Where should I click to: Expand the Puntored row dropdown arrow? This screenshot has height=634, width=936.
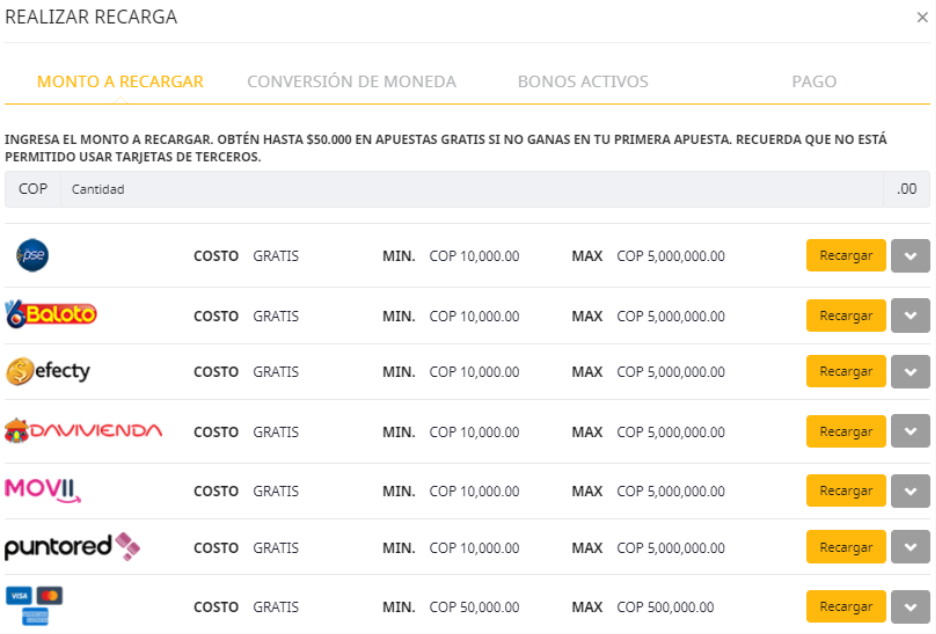(910, 547)
